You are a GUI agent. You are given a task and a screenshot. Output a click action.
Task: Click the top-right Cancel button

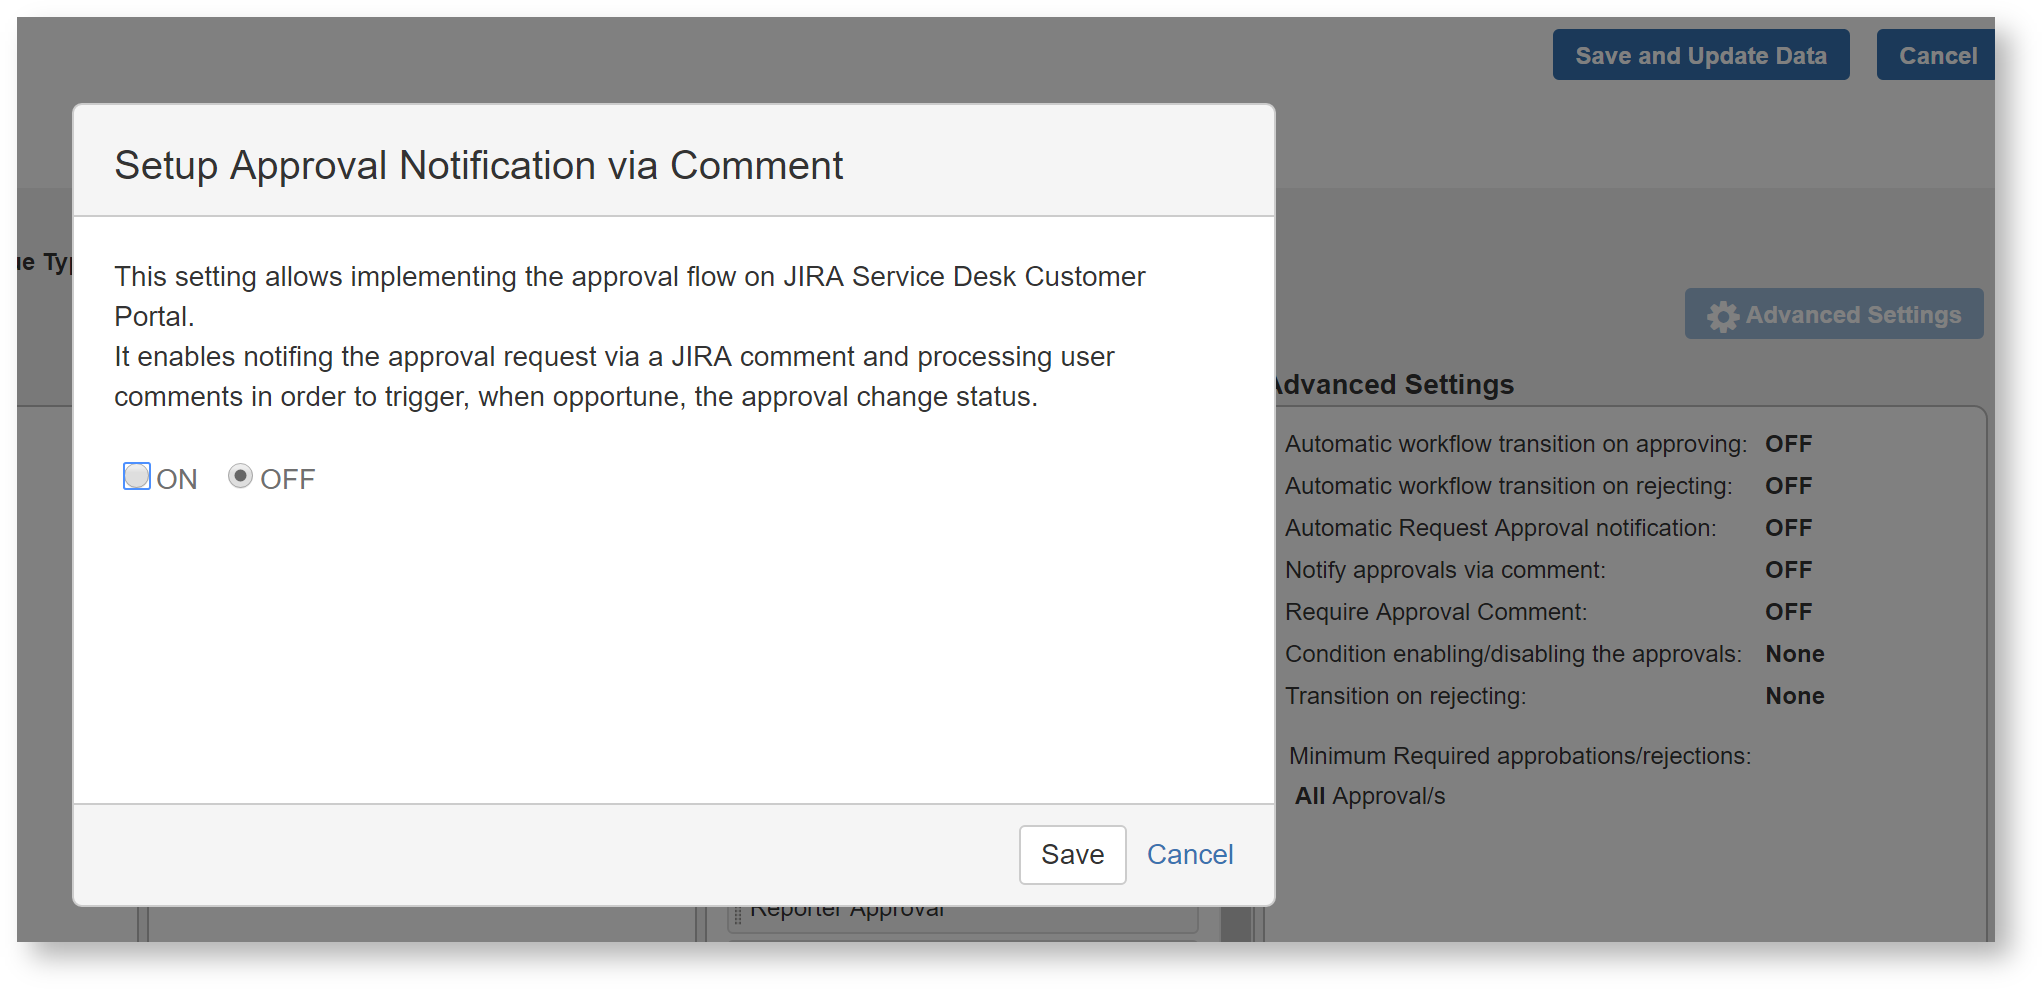click(1936, 56)
